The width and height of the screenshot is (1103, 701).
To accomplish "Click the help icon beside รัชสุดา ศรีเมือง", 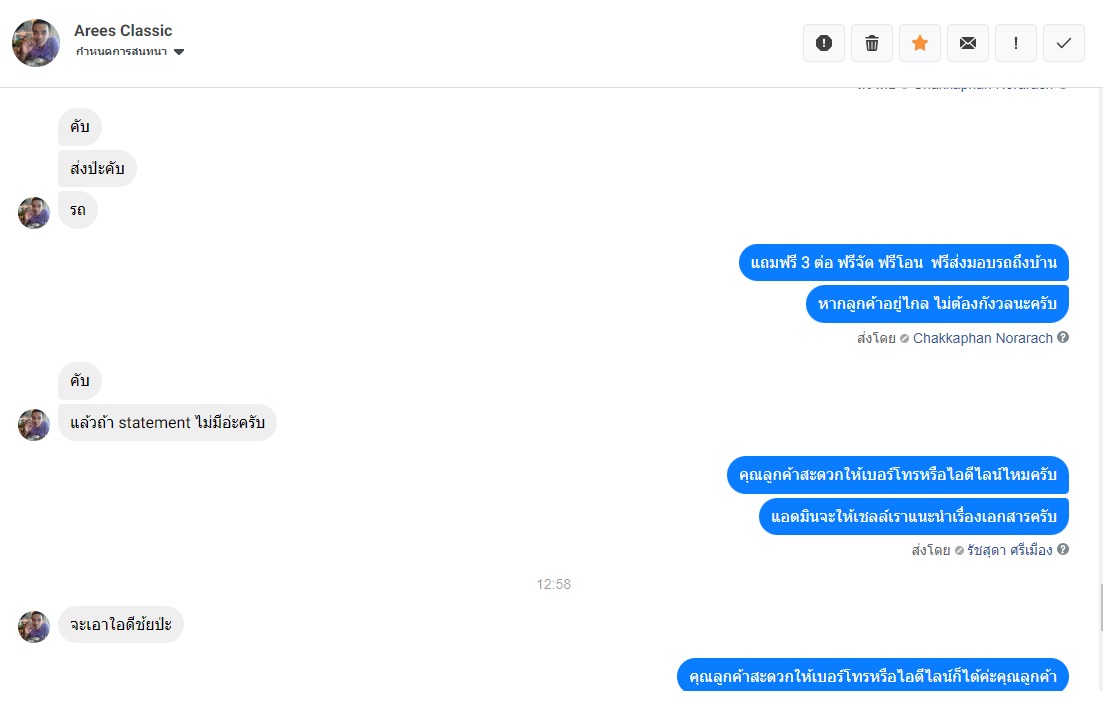I will [1063, 549].
